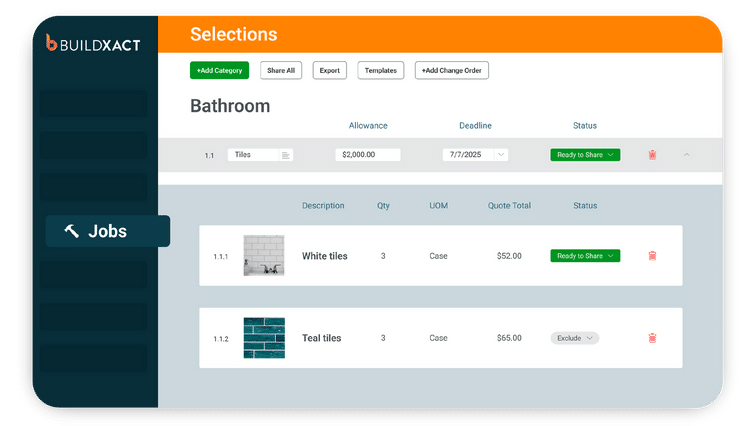This screenshot has height=426, width=752.
Task: Click the Allowance column header
Action: (368, 126)
